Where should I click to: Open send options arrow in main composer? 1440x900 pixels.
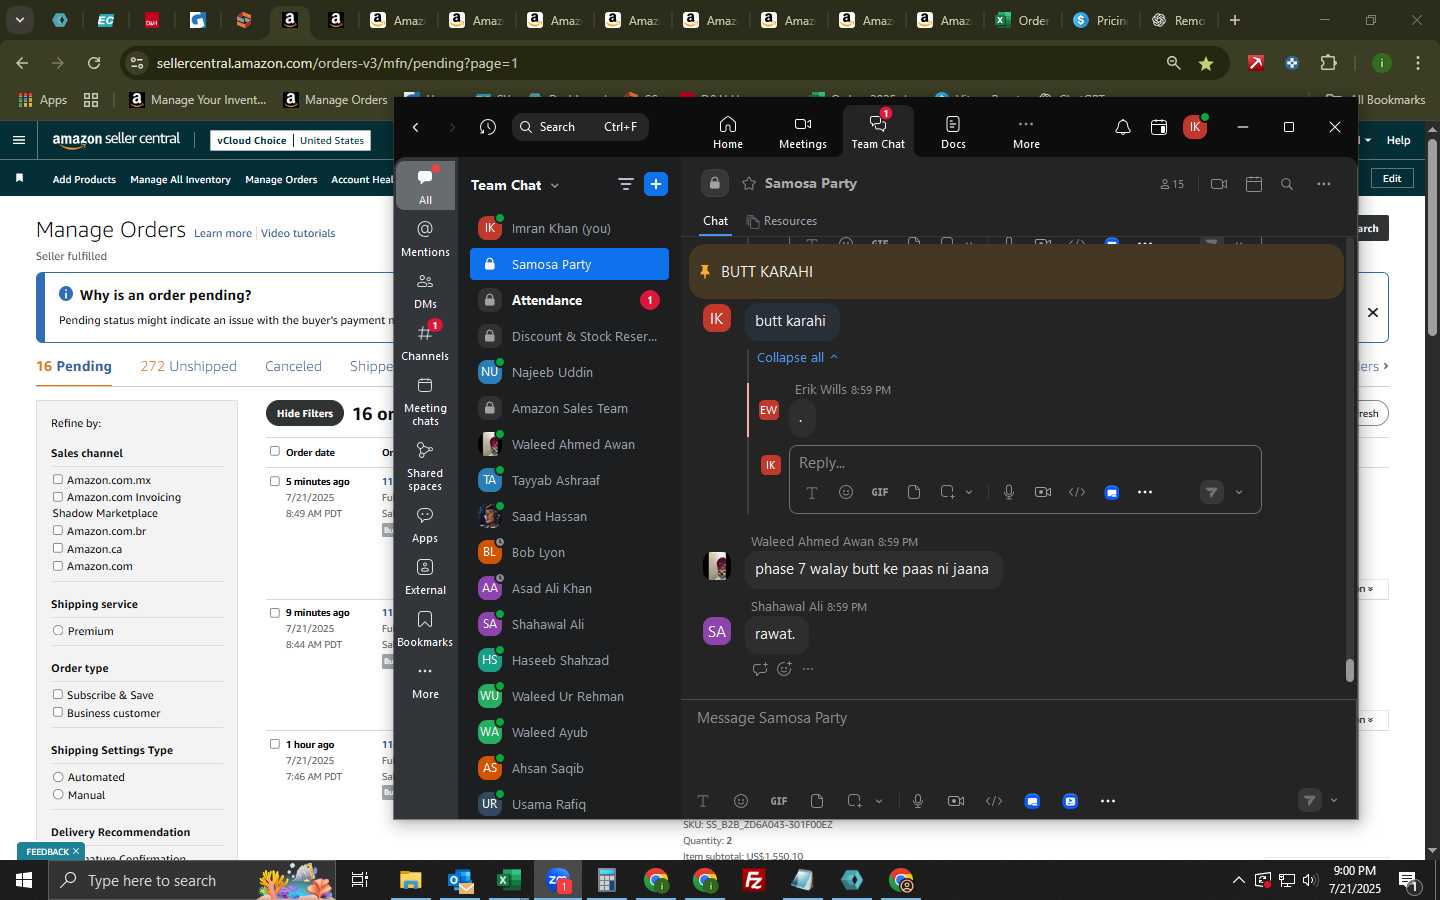coord(1333,800)
